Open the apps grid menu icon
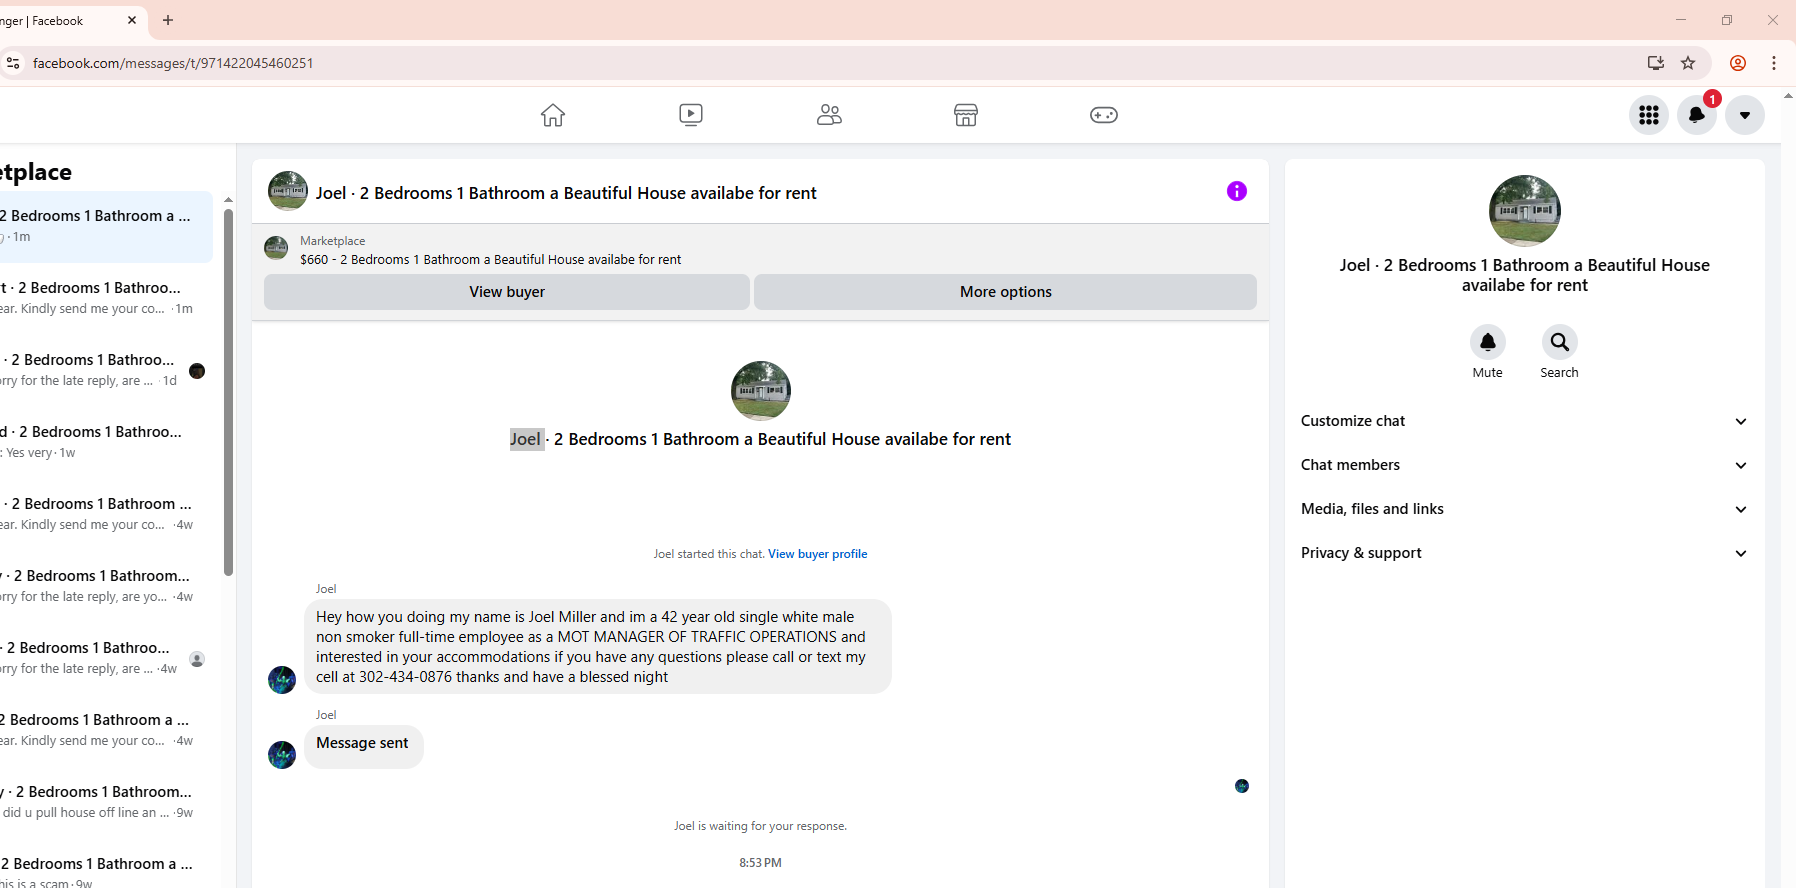The width and height of the screenshot is (1796, 888). (x=1649, y=115)
